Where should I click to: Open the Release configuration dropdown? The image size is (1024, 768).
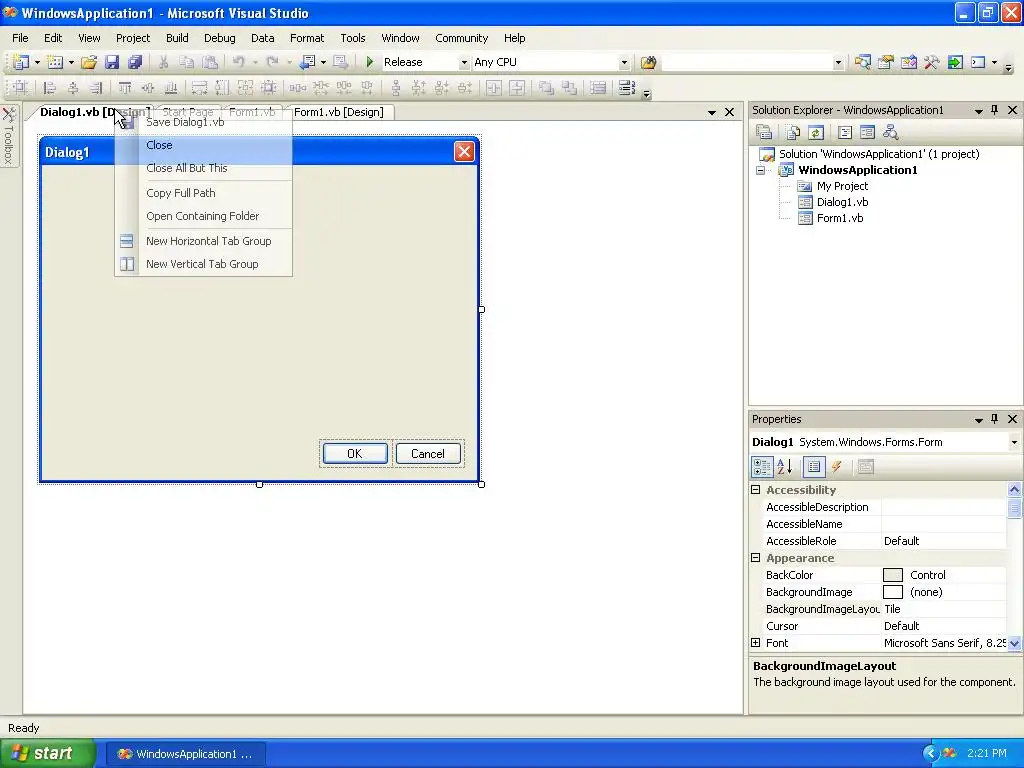pyautogui.click(x=464, y=63)
